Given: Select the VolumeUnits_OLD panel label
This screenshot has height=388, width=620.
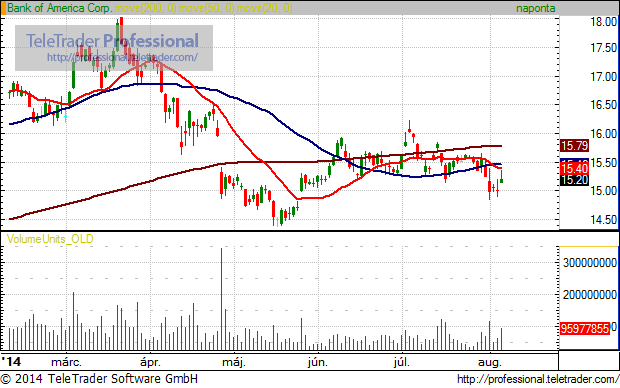Looking at the screenshot, I should [x=50, y=239].
